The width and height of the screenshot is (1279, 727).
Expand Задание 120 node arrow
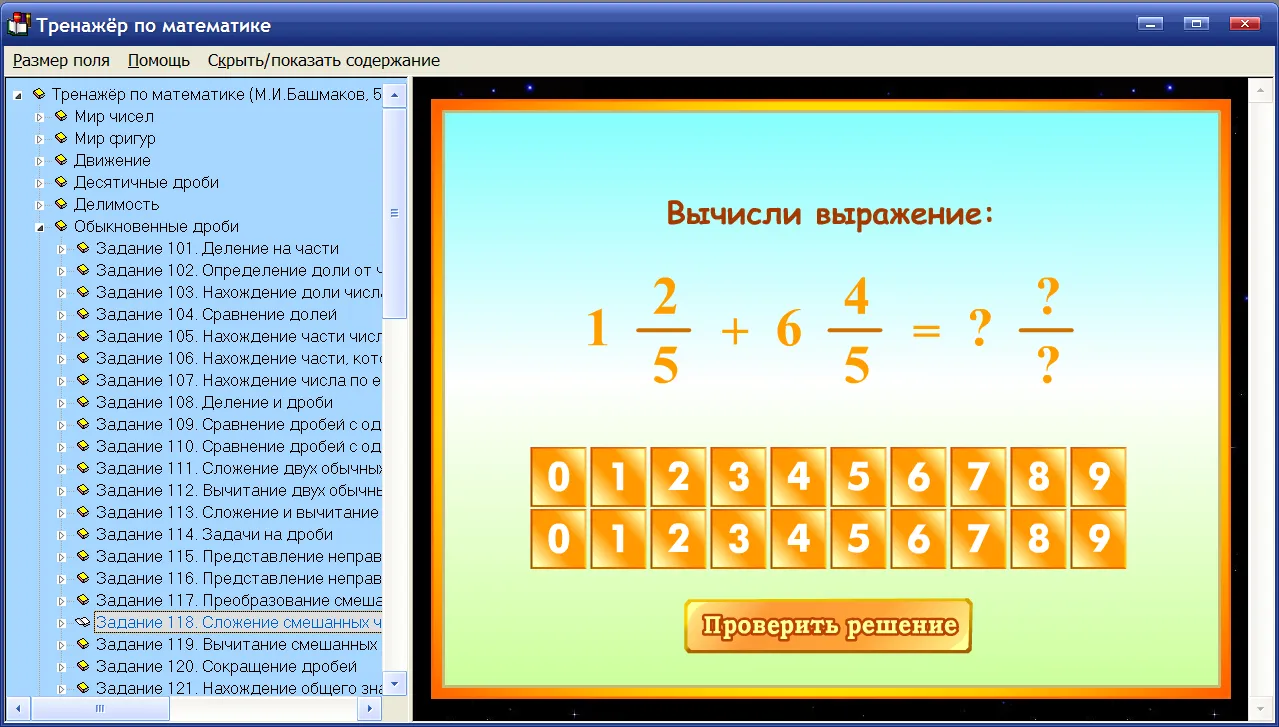[62, 667]
